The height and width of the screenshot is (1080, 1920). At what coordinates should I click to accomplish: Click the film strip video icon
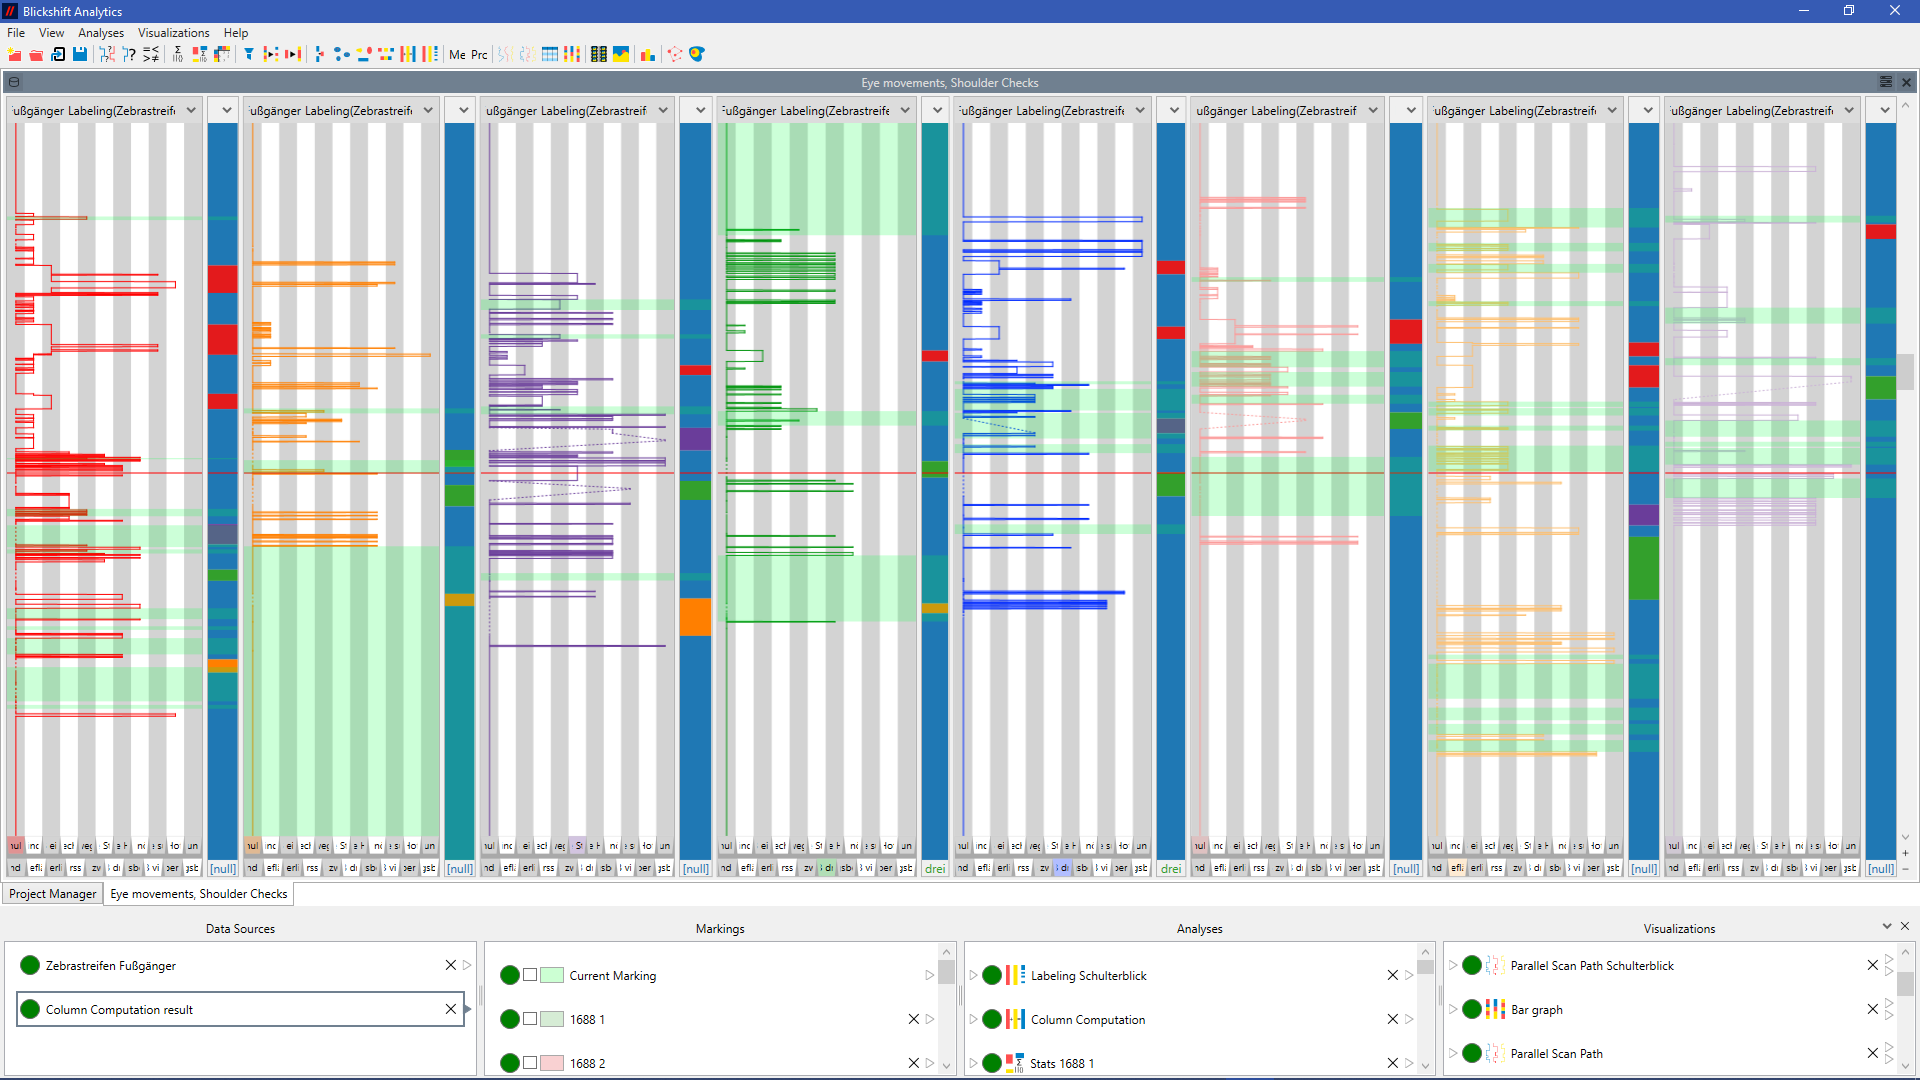599,54
